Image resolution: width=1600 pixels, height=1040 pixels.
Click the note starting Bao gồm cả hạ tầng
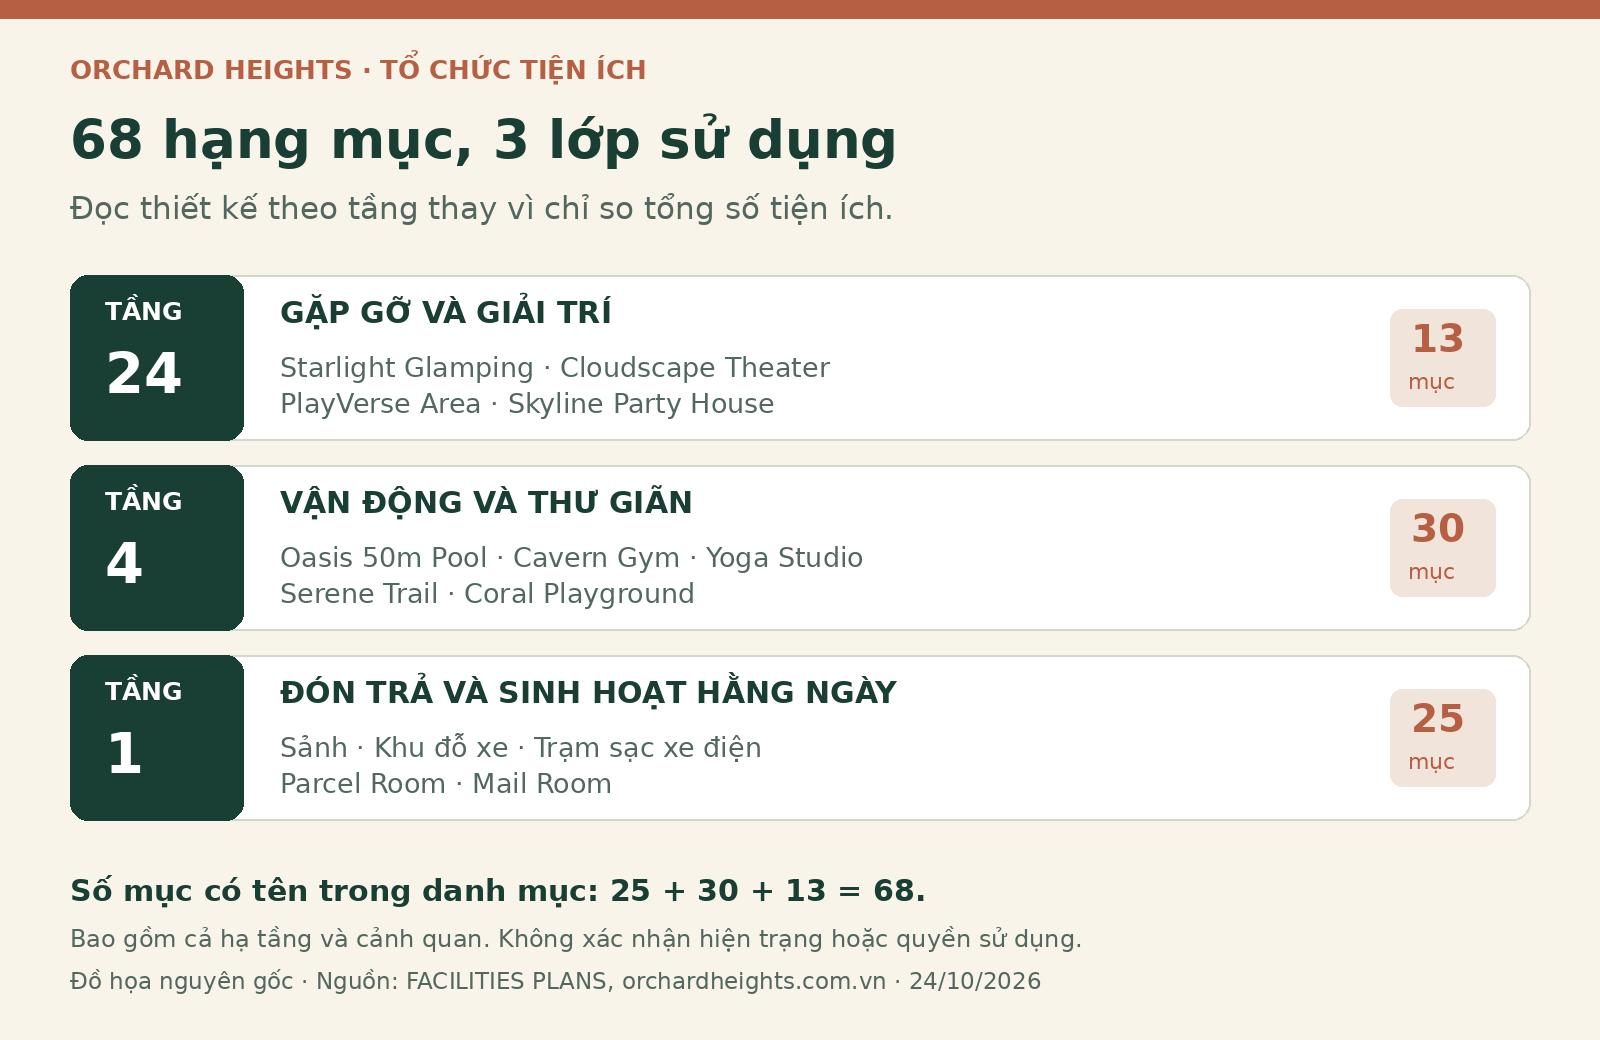(576, 939)
